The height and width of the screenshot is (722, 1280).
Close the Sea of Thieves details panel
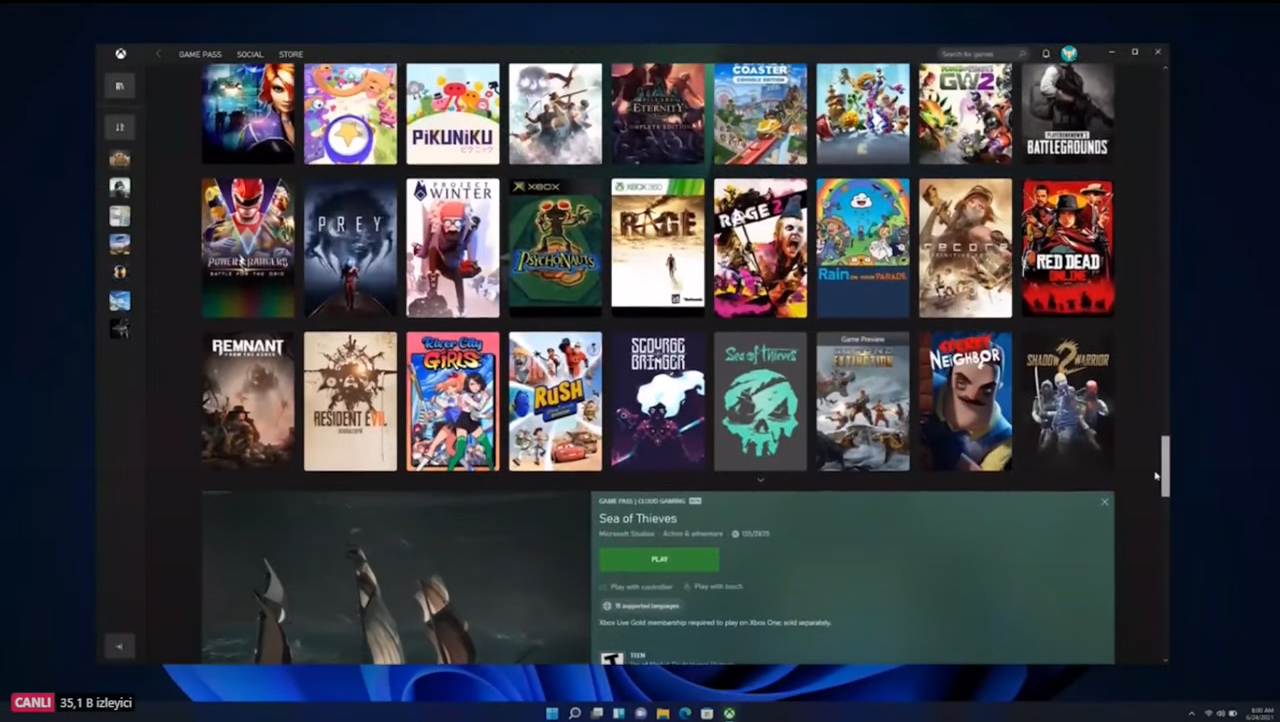(x=1104, y=502)
